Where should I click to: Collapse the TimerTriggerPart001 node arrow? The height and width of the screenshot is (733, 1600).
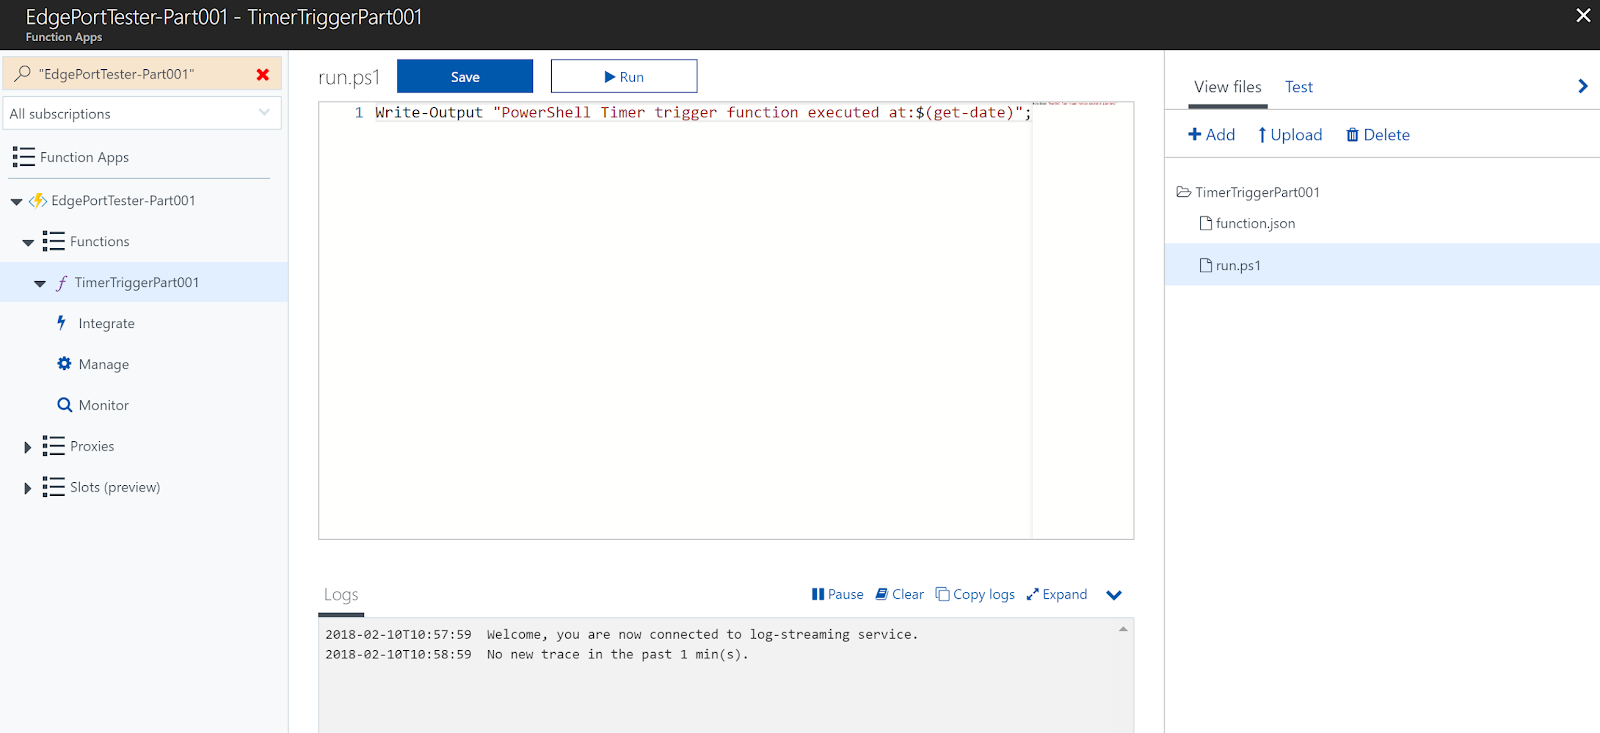tap(40, 284)
